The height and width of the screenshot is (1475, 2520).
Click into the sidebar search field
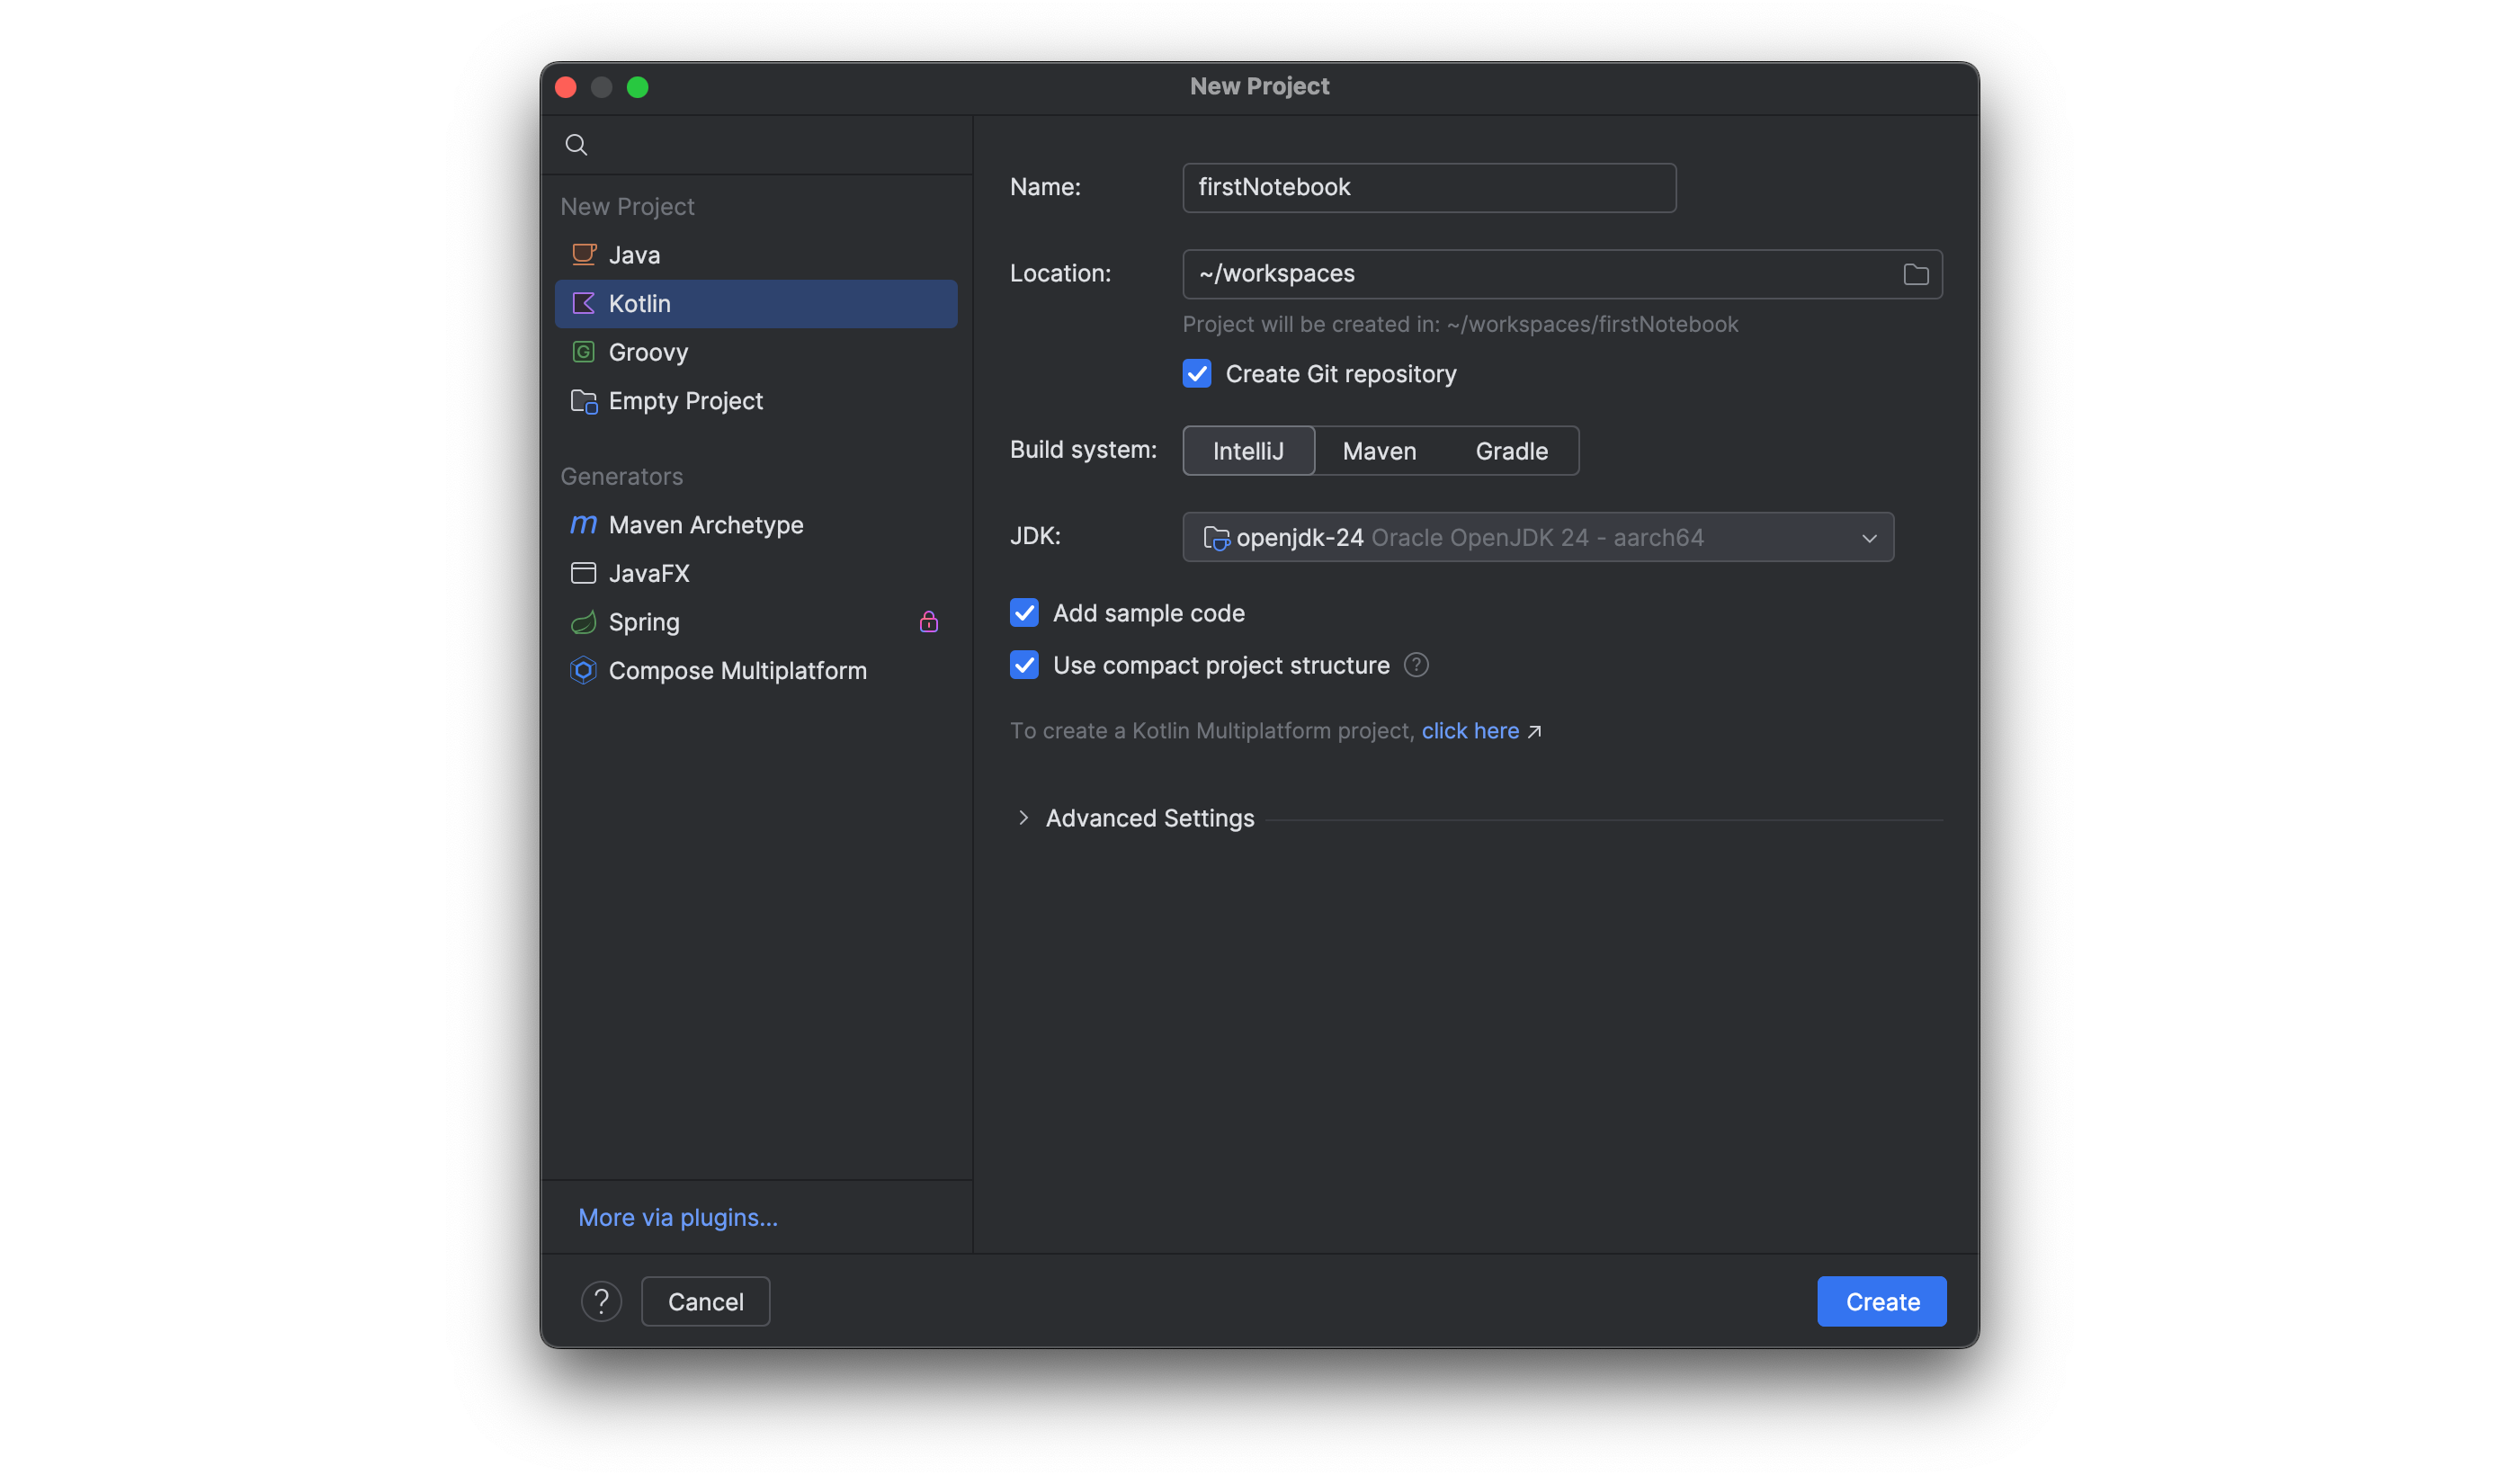click(x=756, y=145)
